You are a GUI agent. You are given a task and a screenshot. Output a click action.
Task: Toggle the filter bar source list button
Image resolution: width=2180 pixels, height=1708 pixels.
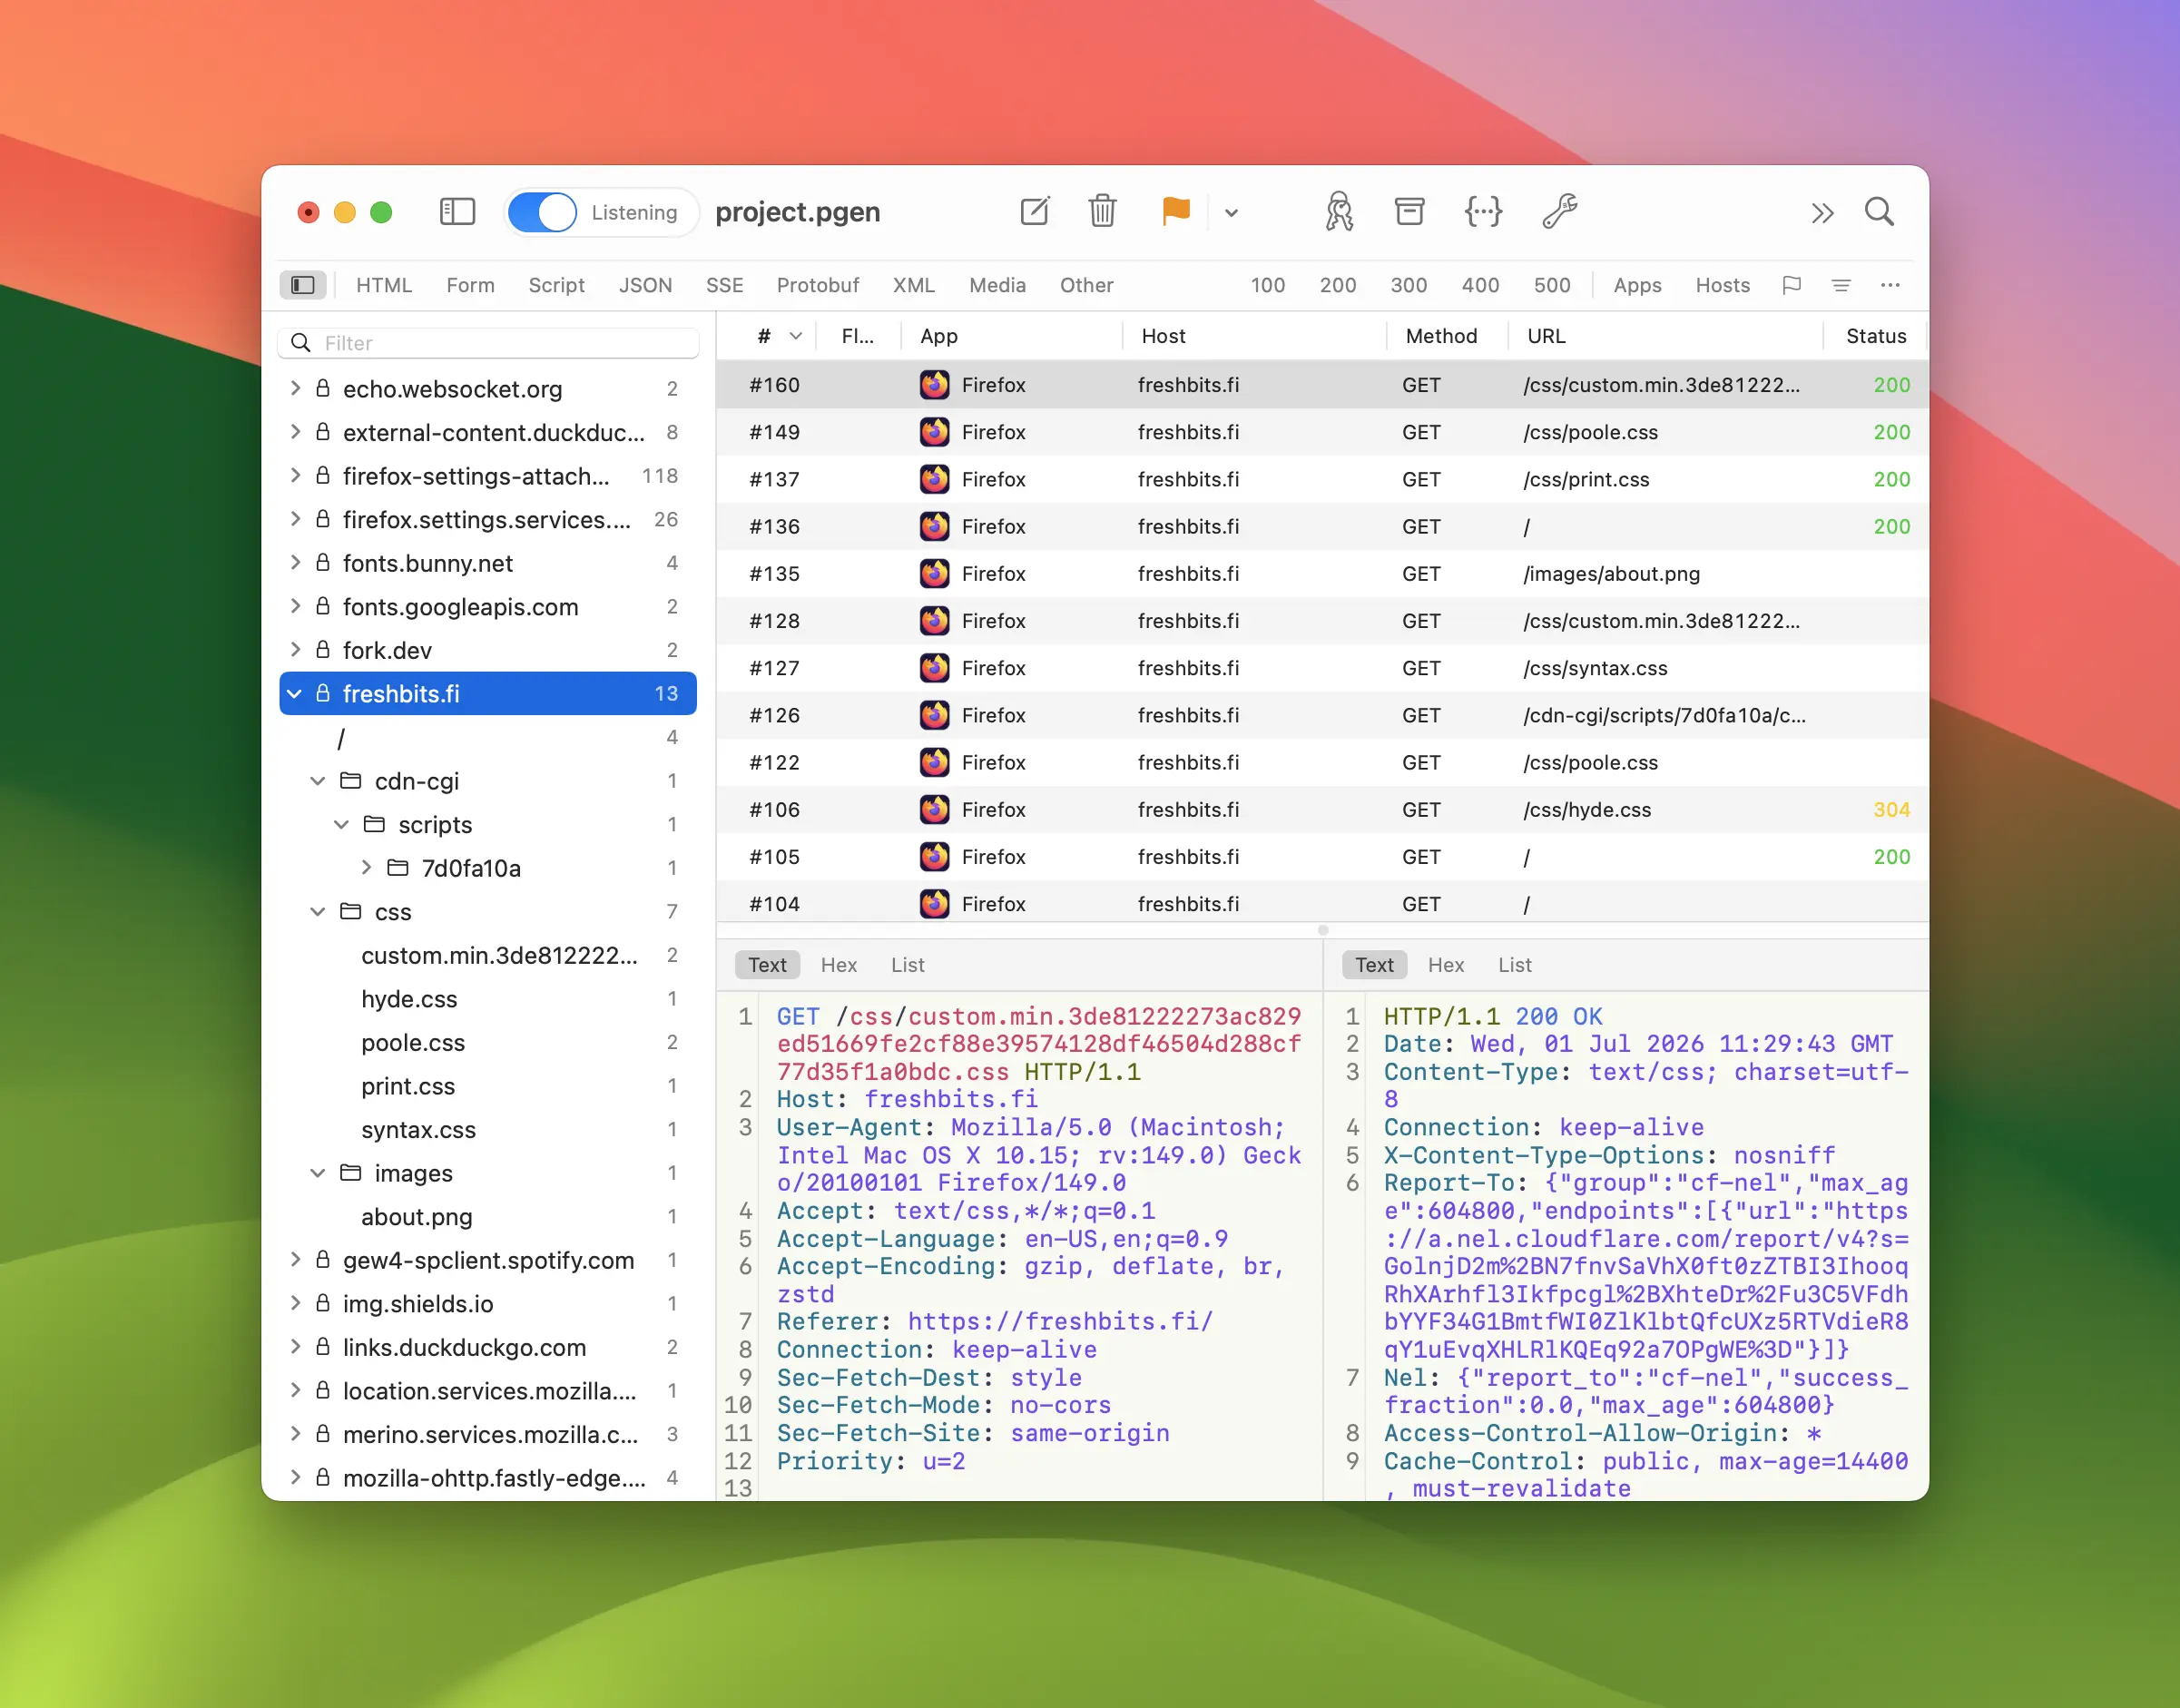[303, 285]
